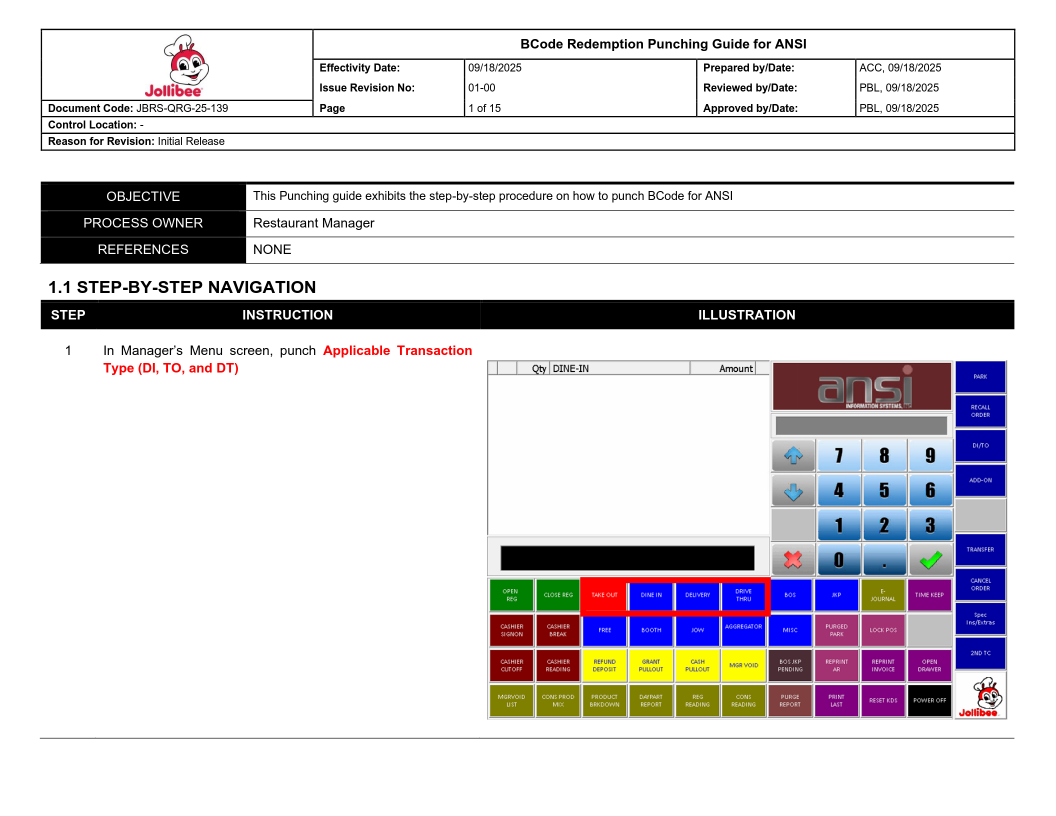Screen dimensions: 1056x816
Task: Click the PURGE REPORT button
Action: (x=790, y=701)
